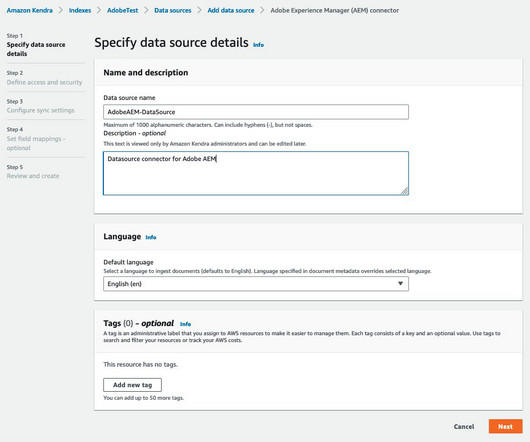Screen dimensions: 530x442
Task: Select Step 1 Specify data source details
Action: click(36, 49)
